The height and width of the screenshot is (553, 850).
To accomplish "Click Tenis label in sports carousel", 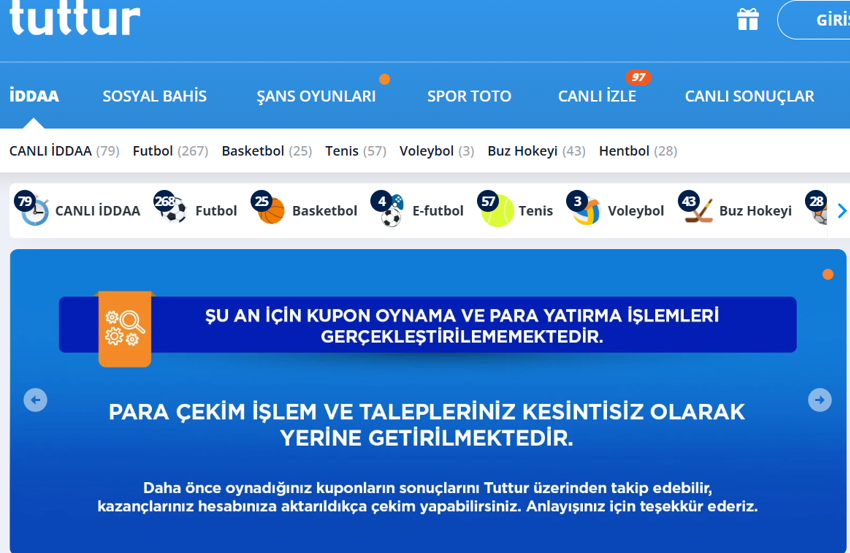I will point(536,211).
